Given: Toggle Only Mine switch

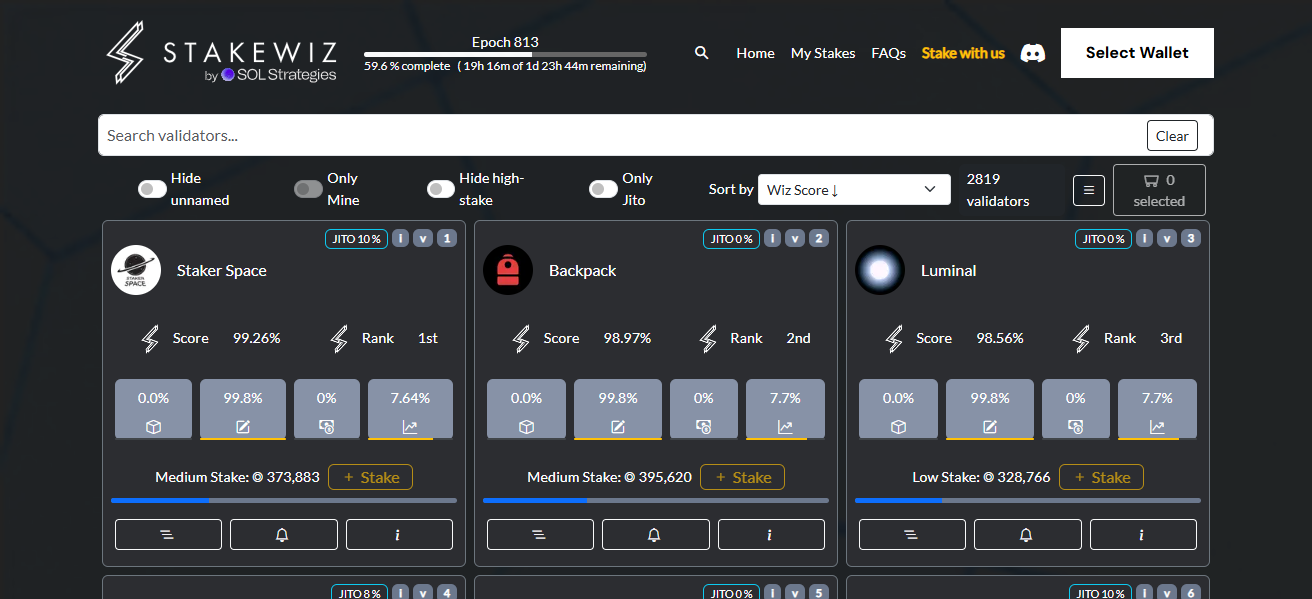Looking at the screenshot, I should click(308, 189).
